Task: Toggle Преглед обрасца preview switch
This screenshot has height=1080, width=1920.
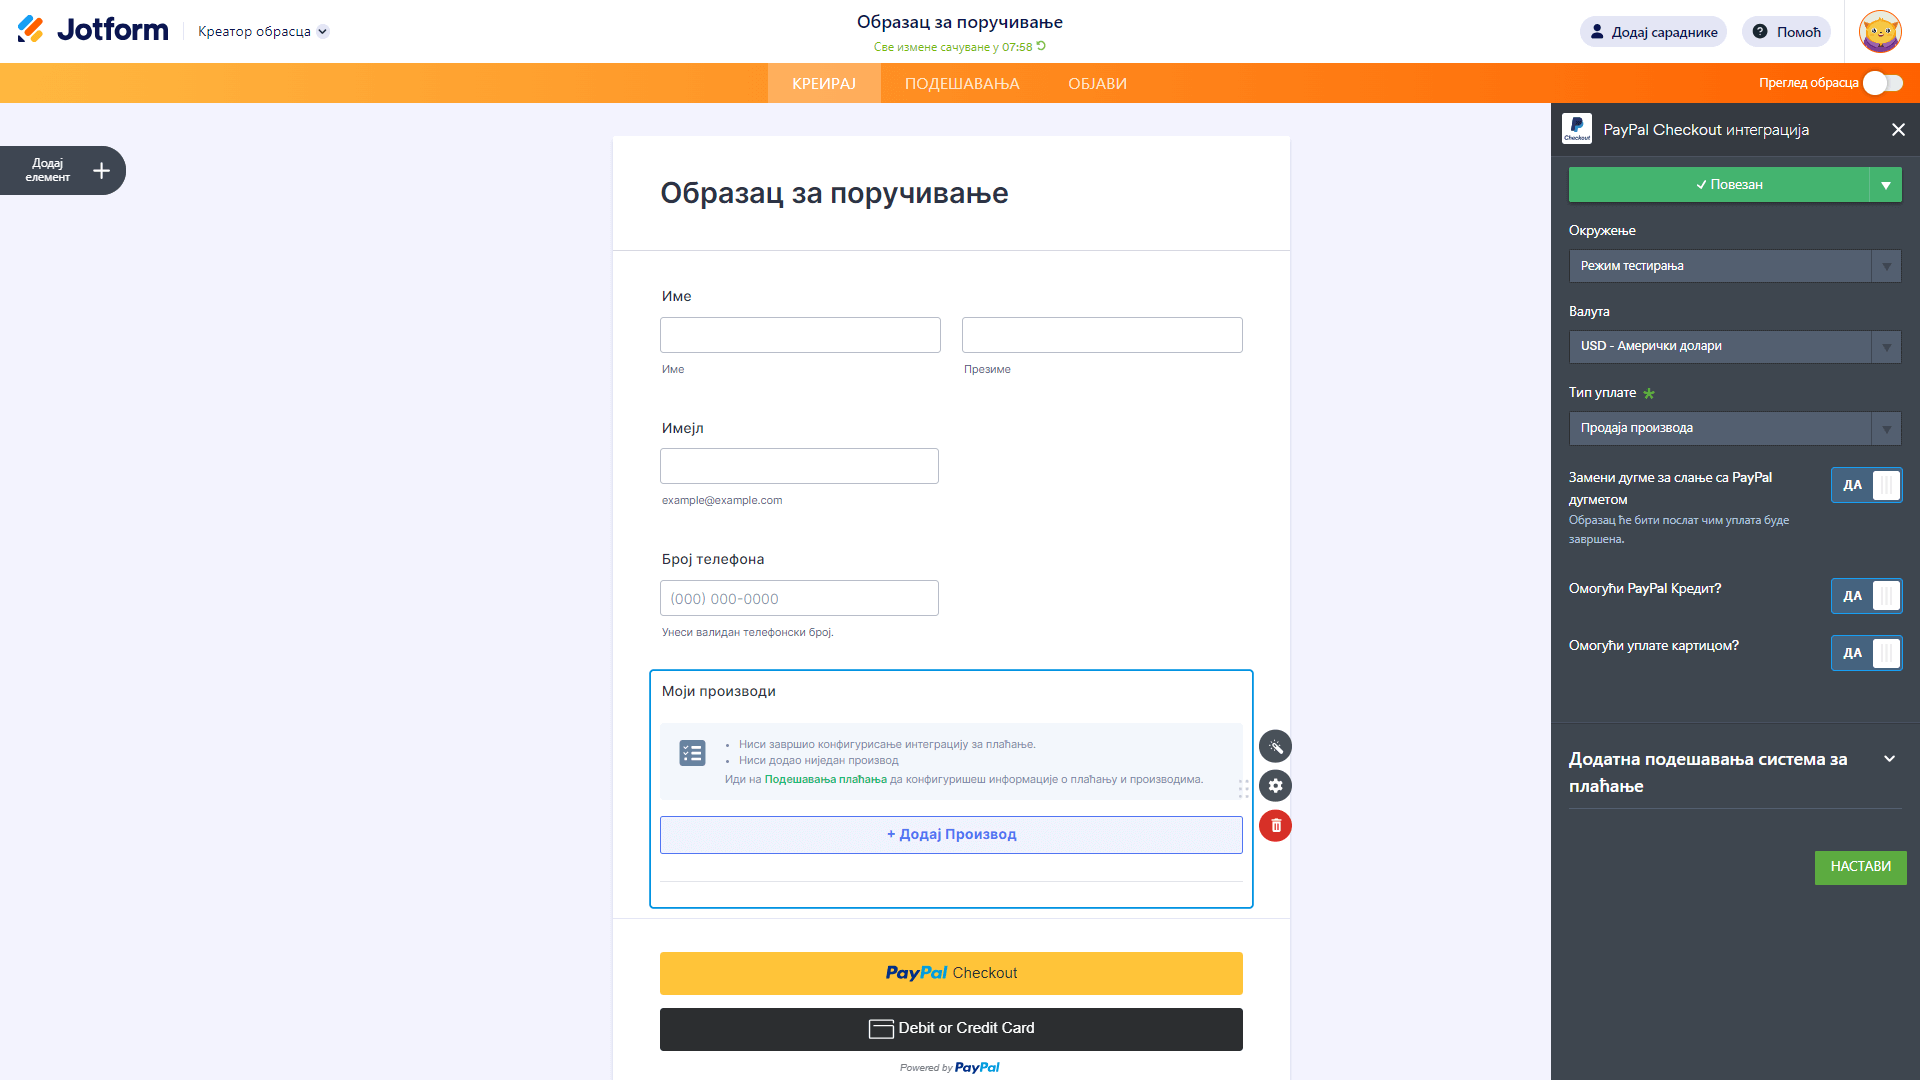Action: [1882, 83]
